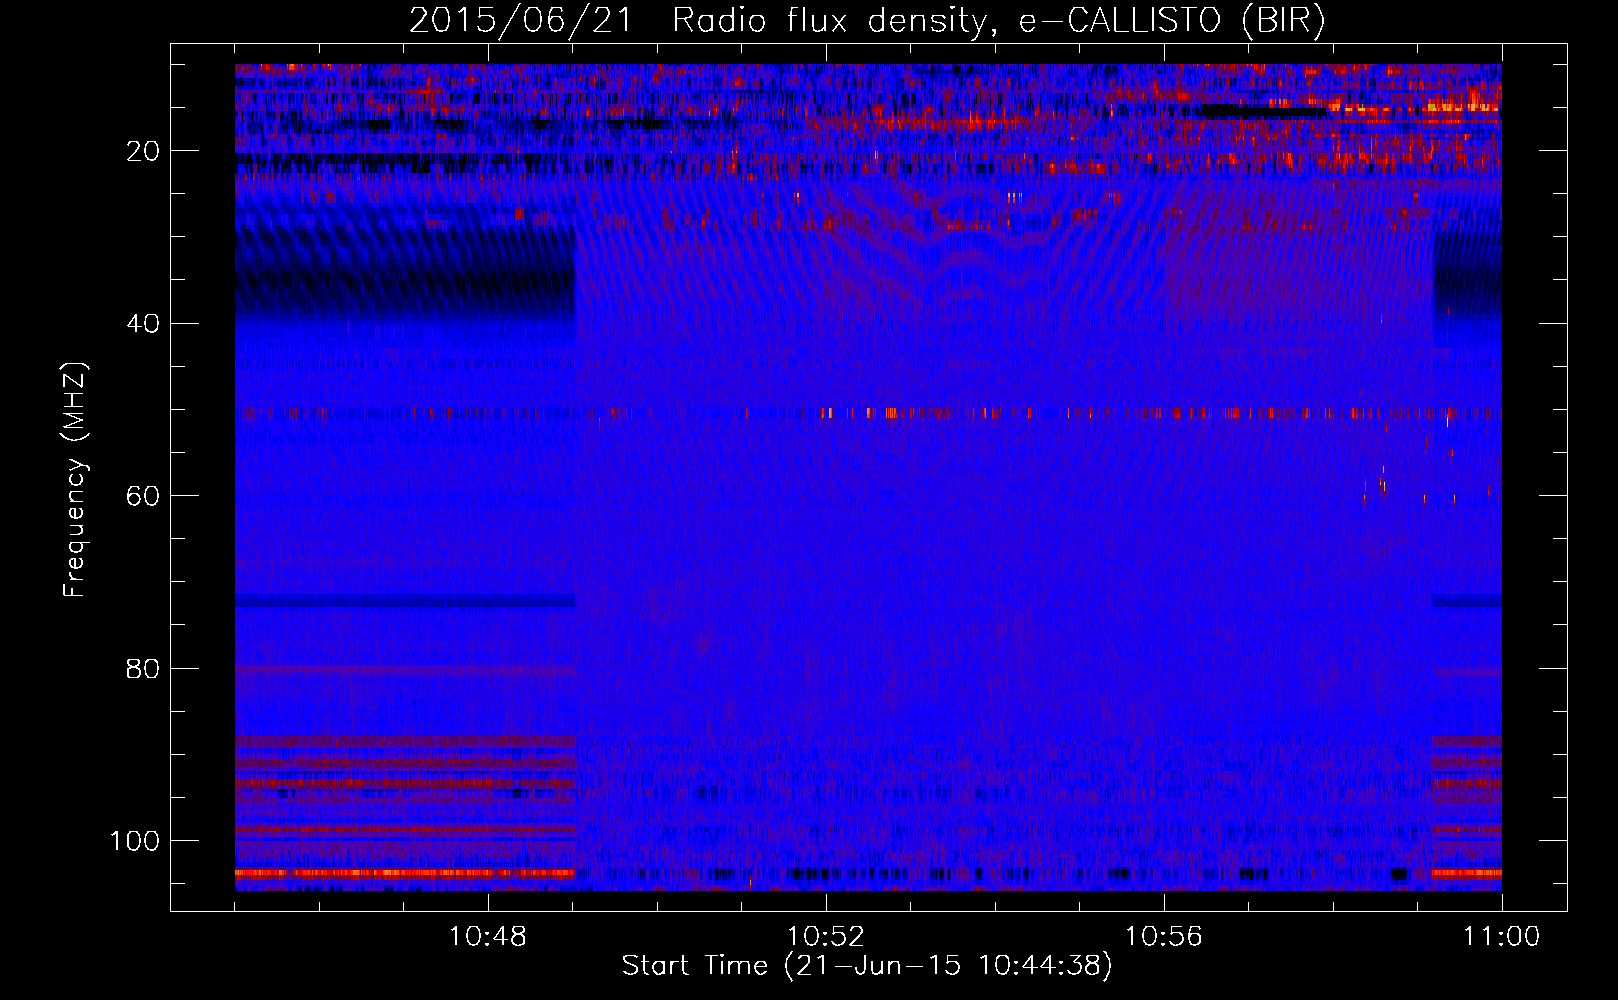Click the 20 frequency tick label
The width and height of the screenshot is (1618, 1000).
144,151
